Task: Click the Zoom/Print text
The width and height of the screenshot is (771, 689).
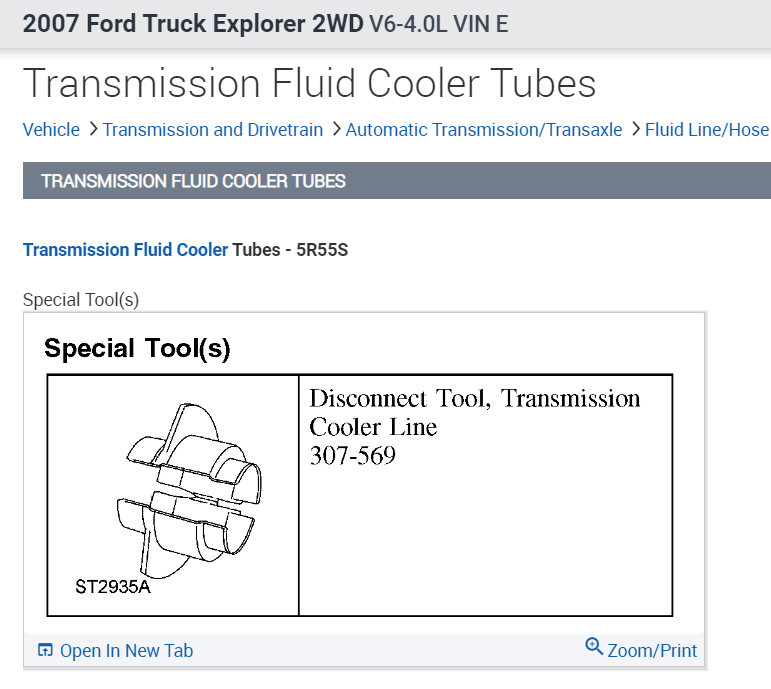Action: 652,651
